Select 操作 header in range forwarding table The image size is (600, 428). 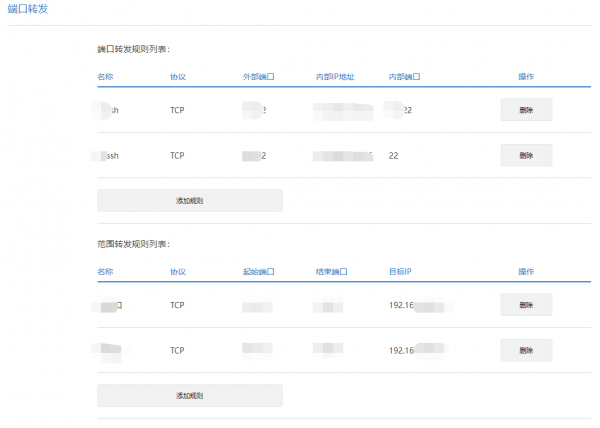pyautogui.click(x=526, y=271)
